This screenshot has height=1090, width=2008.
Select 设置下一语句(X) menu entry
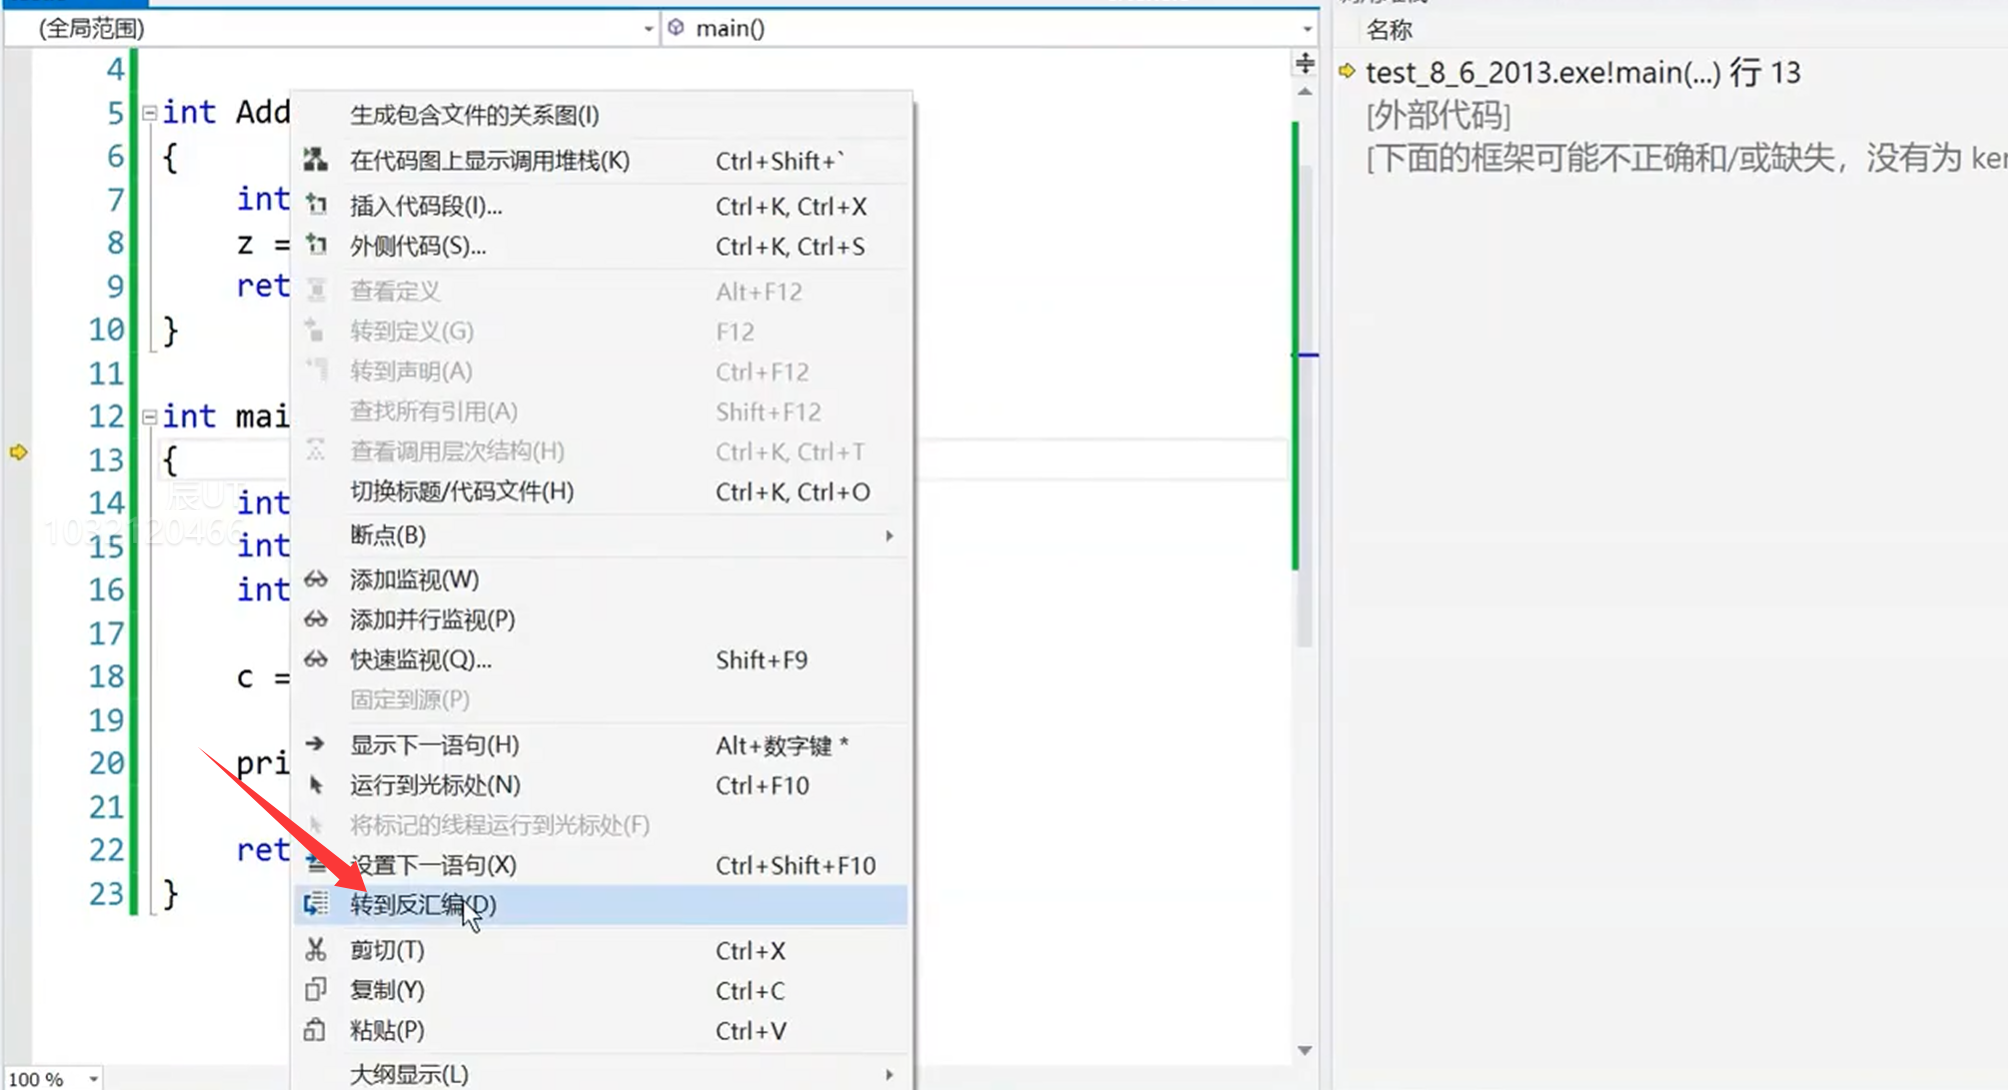pos(432,865)
